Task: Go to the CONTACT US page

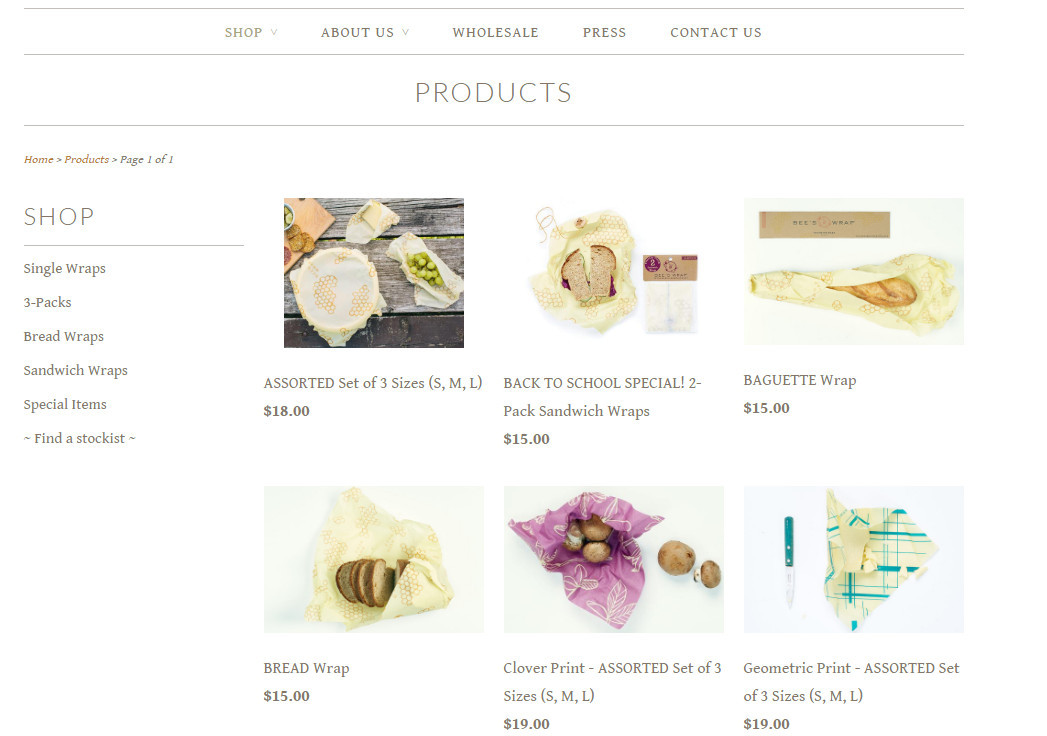Action: pos(716,33)
